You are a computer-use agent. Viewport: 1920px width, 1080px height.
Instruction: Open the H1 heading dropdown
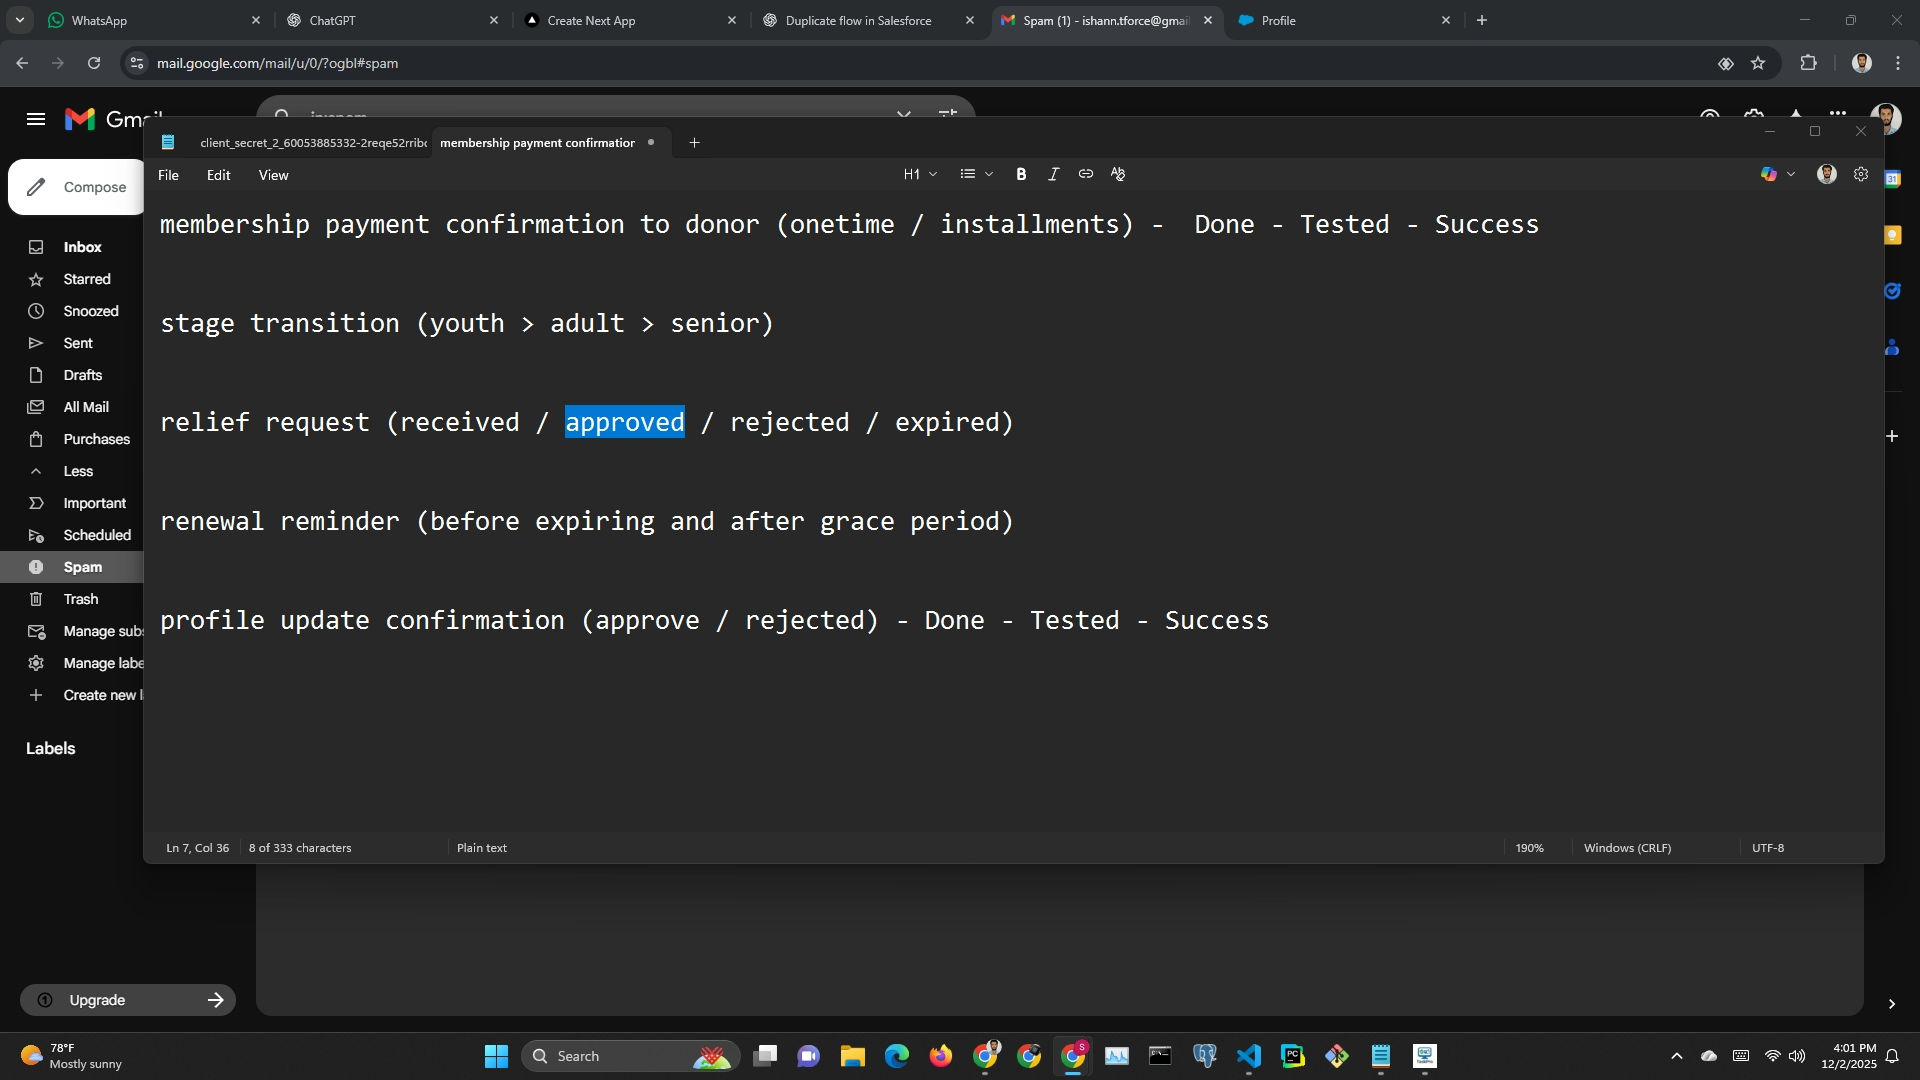[920, 174]
